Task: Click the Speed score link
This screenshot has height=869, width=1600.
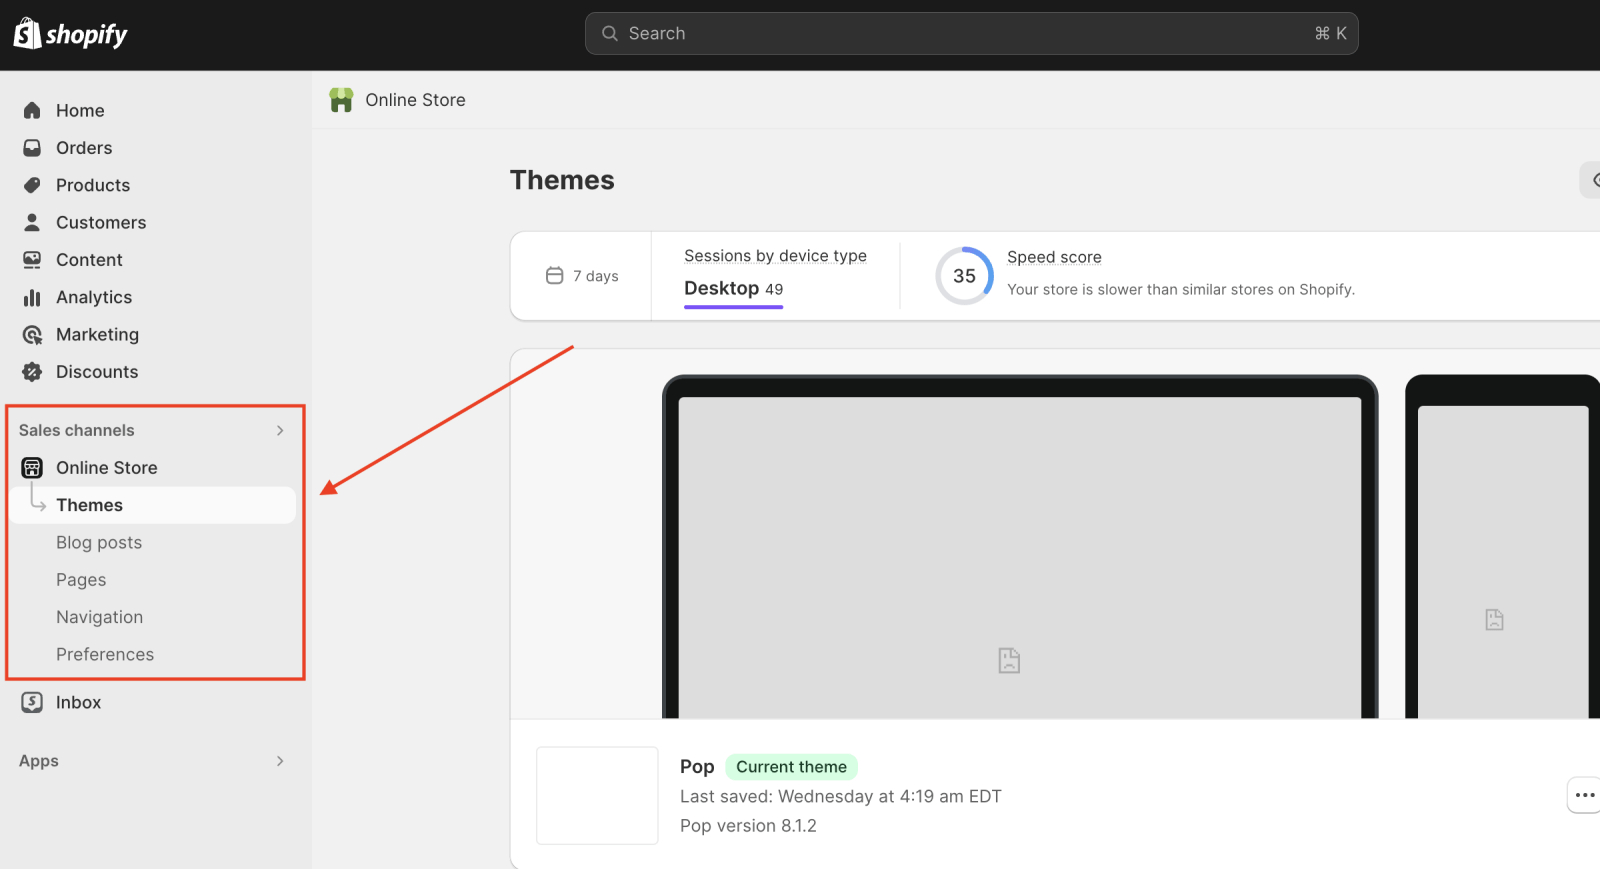Action: pos(1054,257)
